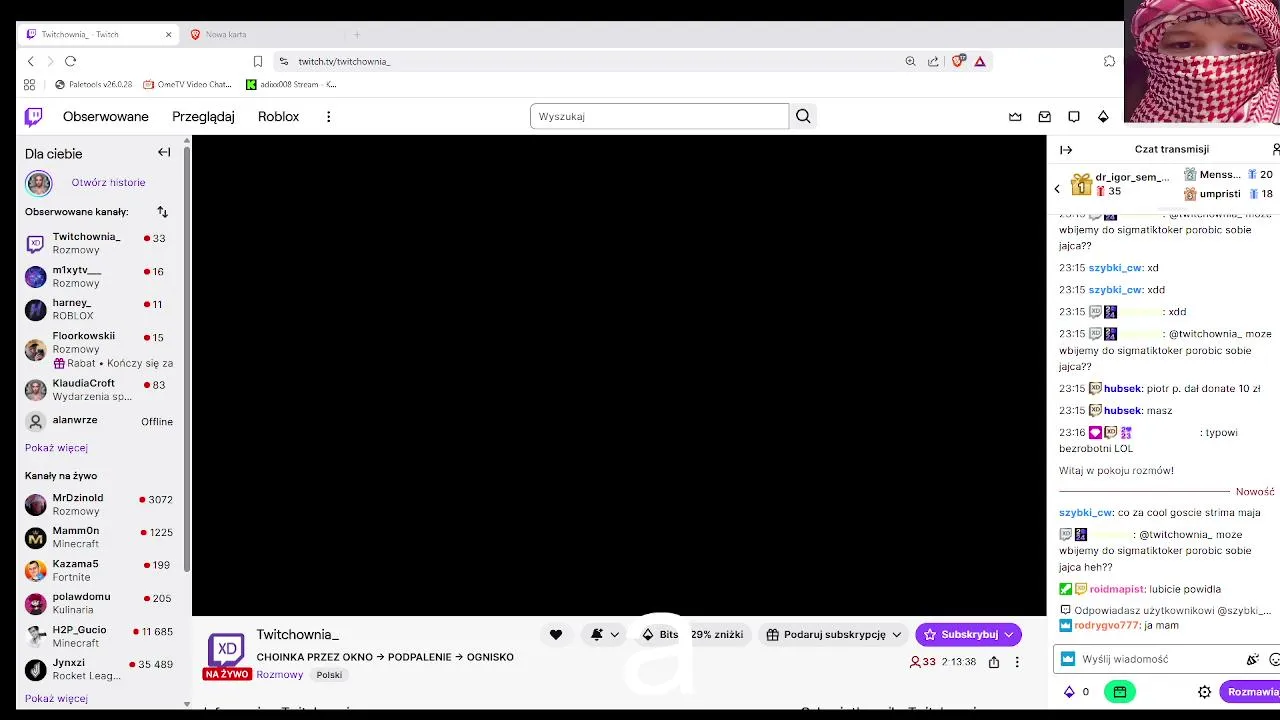
Task: Click the Rozmawiaj chat send button
Action: click(1252, 692)
